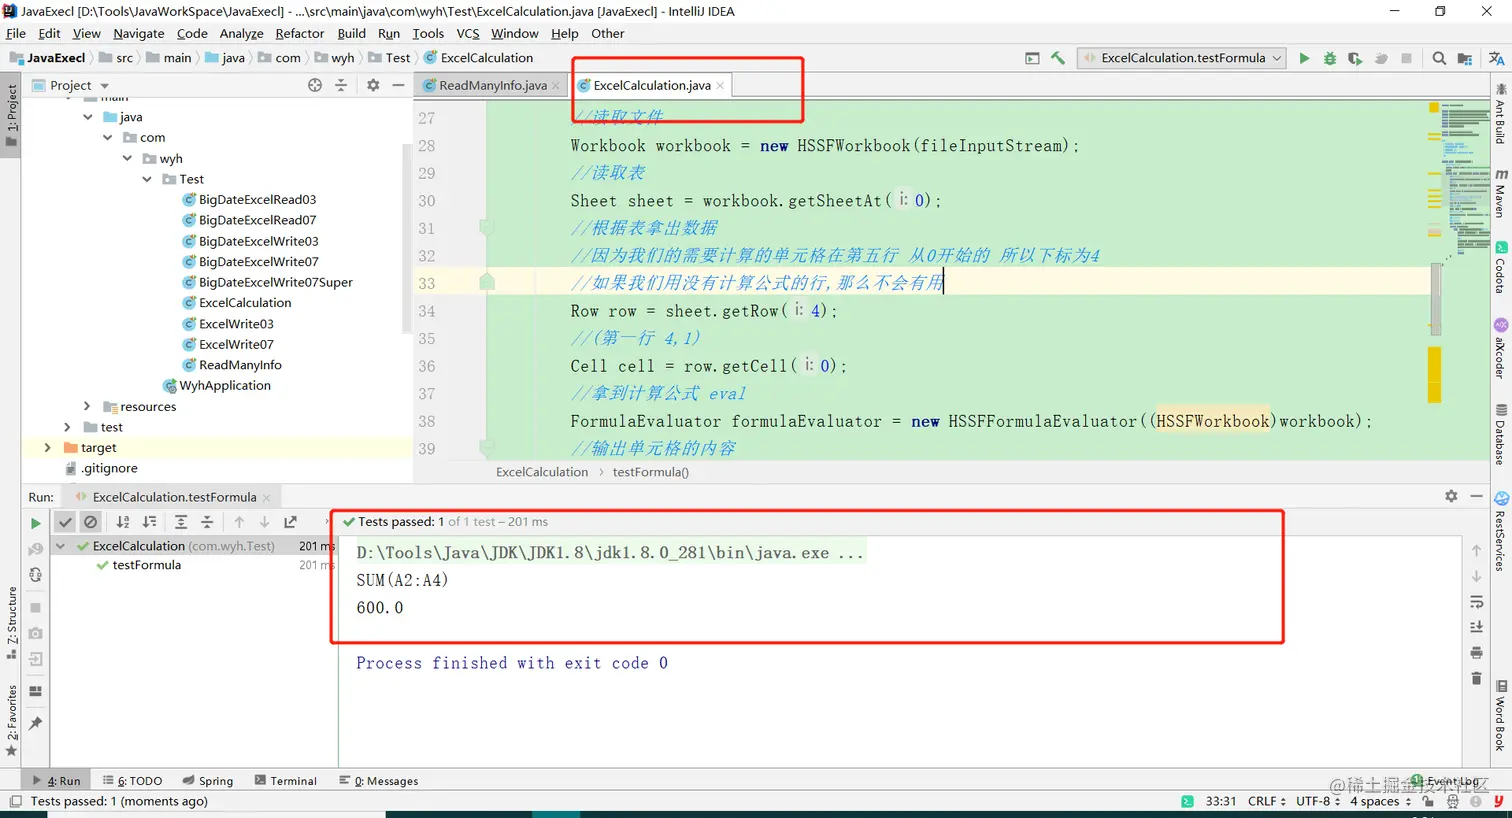Open the run anything terminal-window icon
This screenshot has width=1512, height=818.
tap(1032, 58)
